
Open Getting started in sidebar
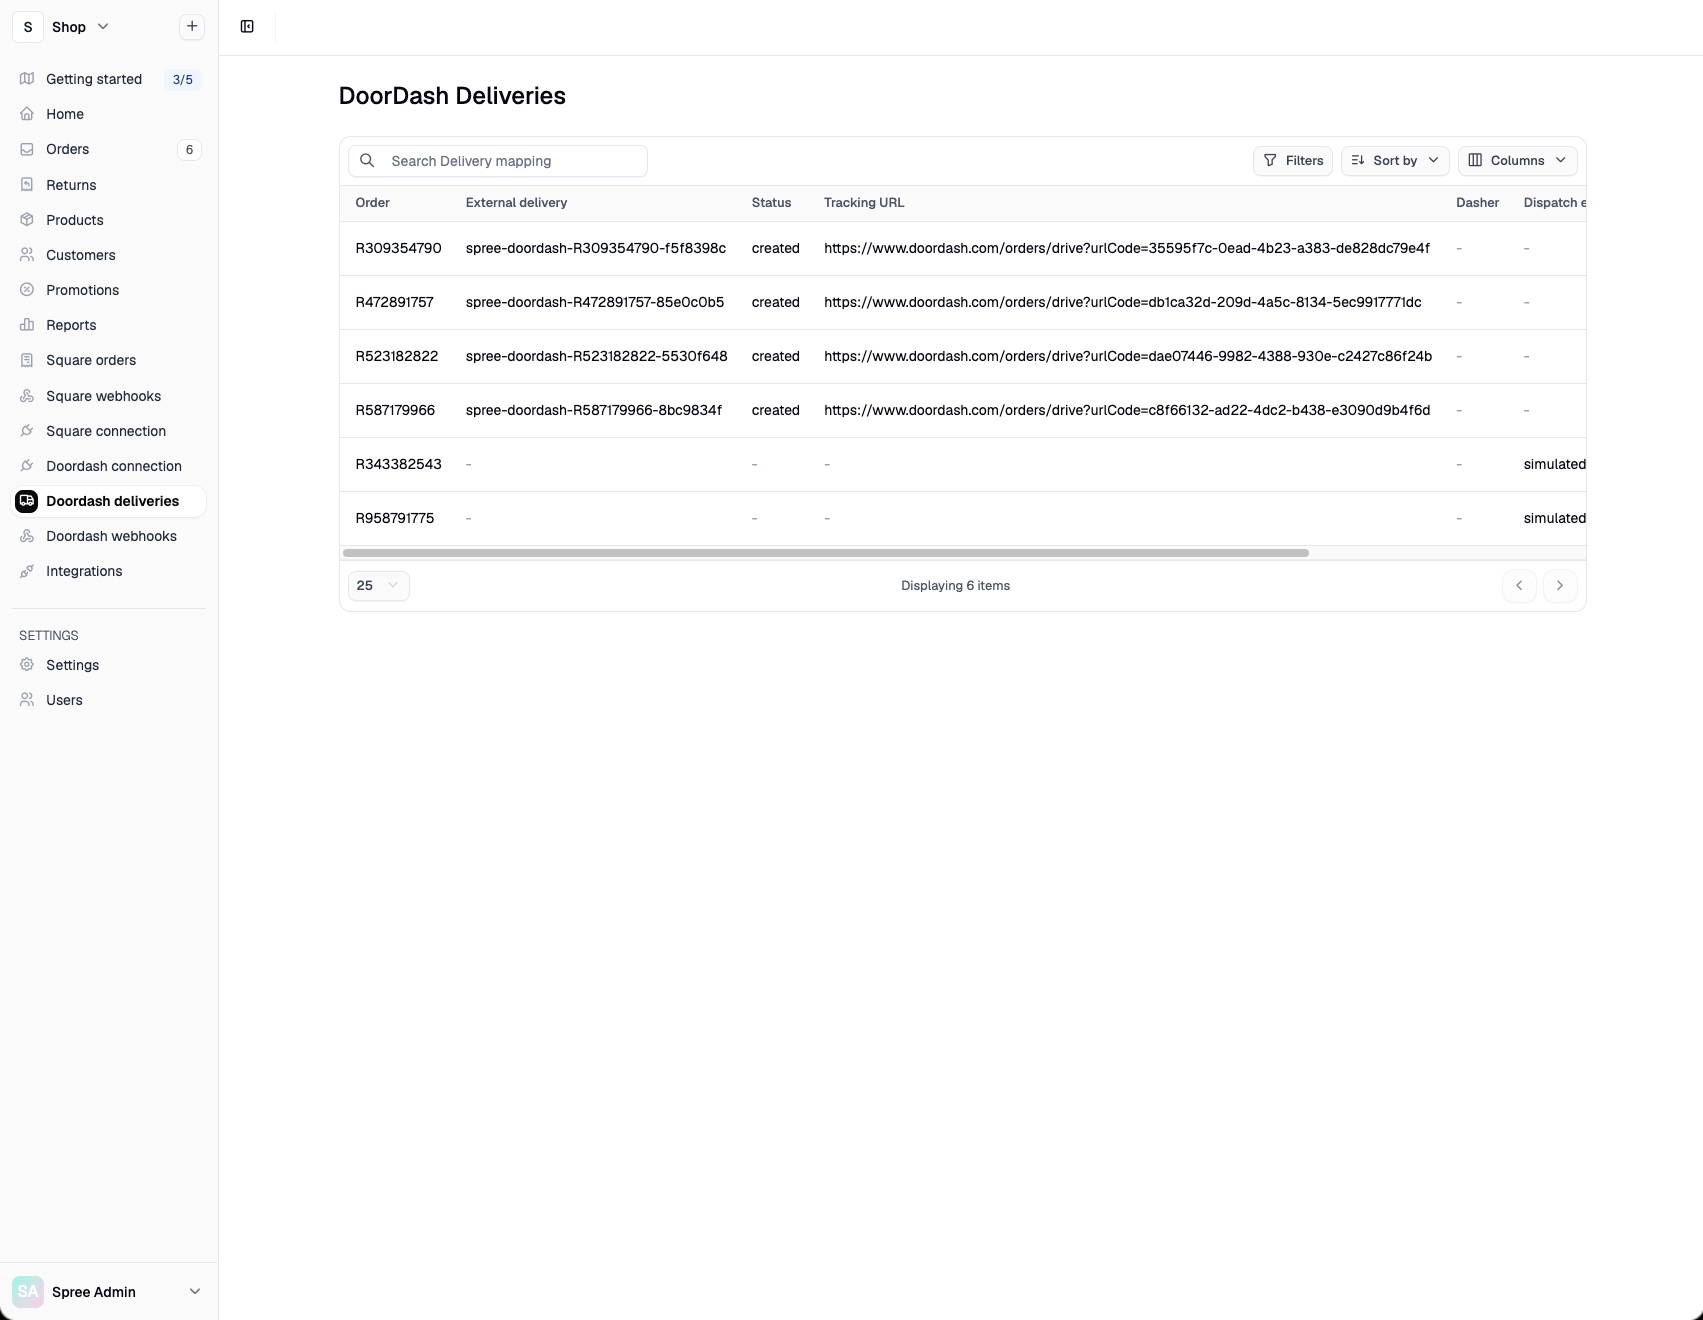pyautogui.click(x=108, y=79)
